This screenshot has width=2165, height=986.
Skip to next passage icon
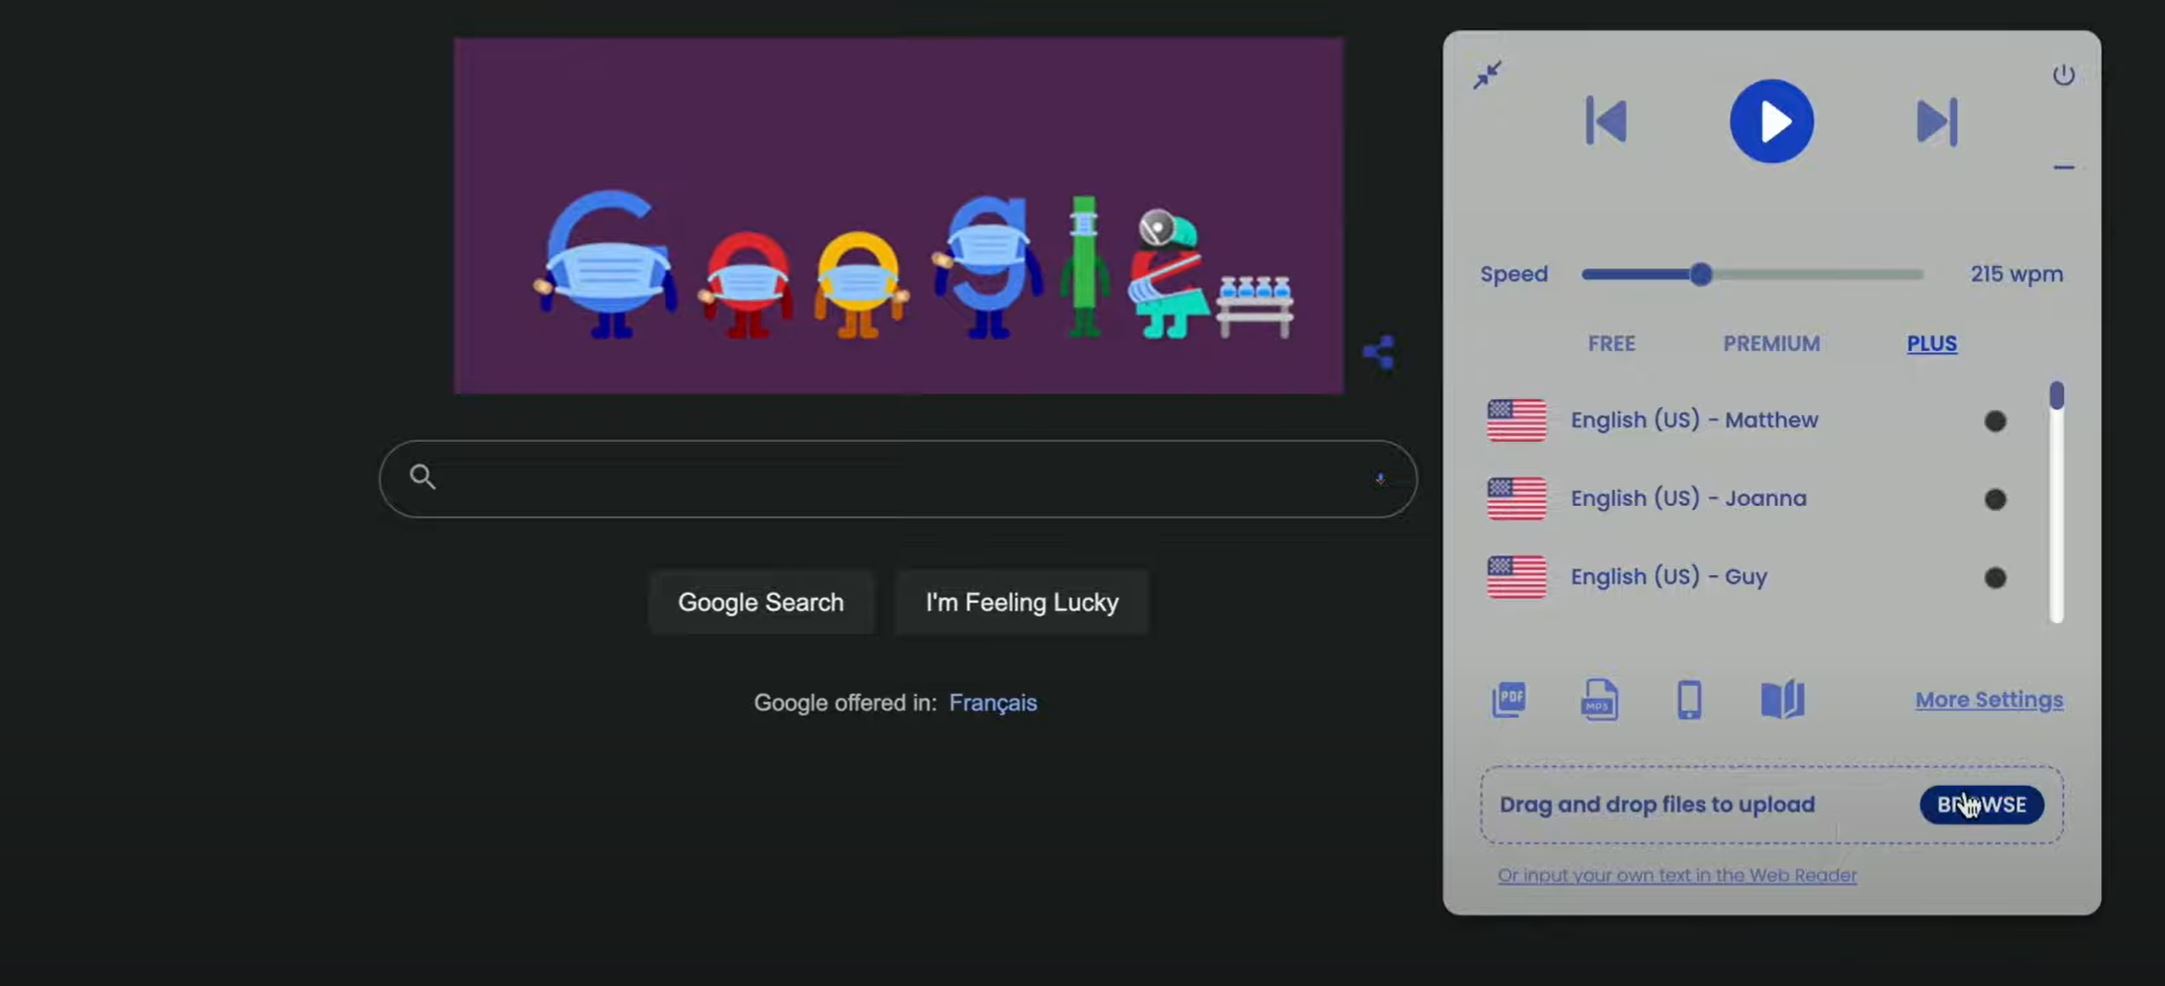(1937, 121)
